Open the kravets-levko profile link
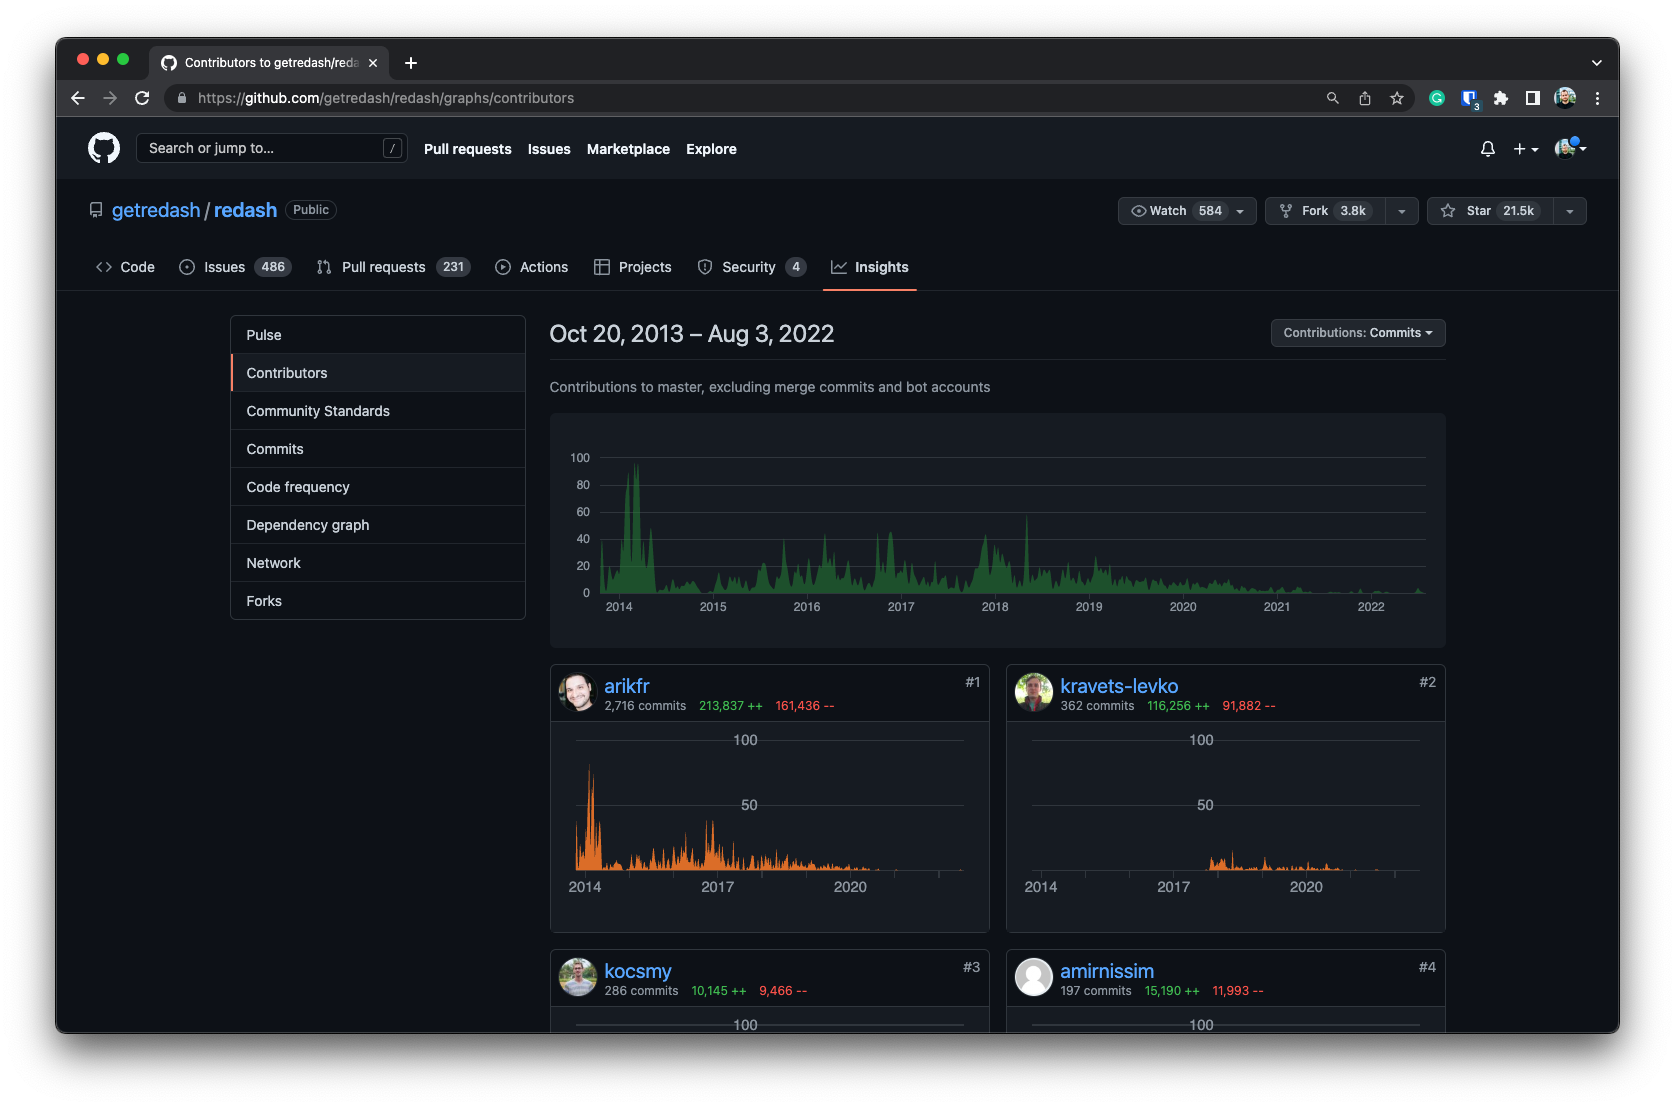1675x1107 pixels. point(1119,686)
